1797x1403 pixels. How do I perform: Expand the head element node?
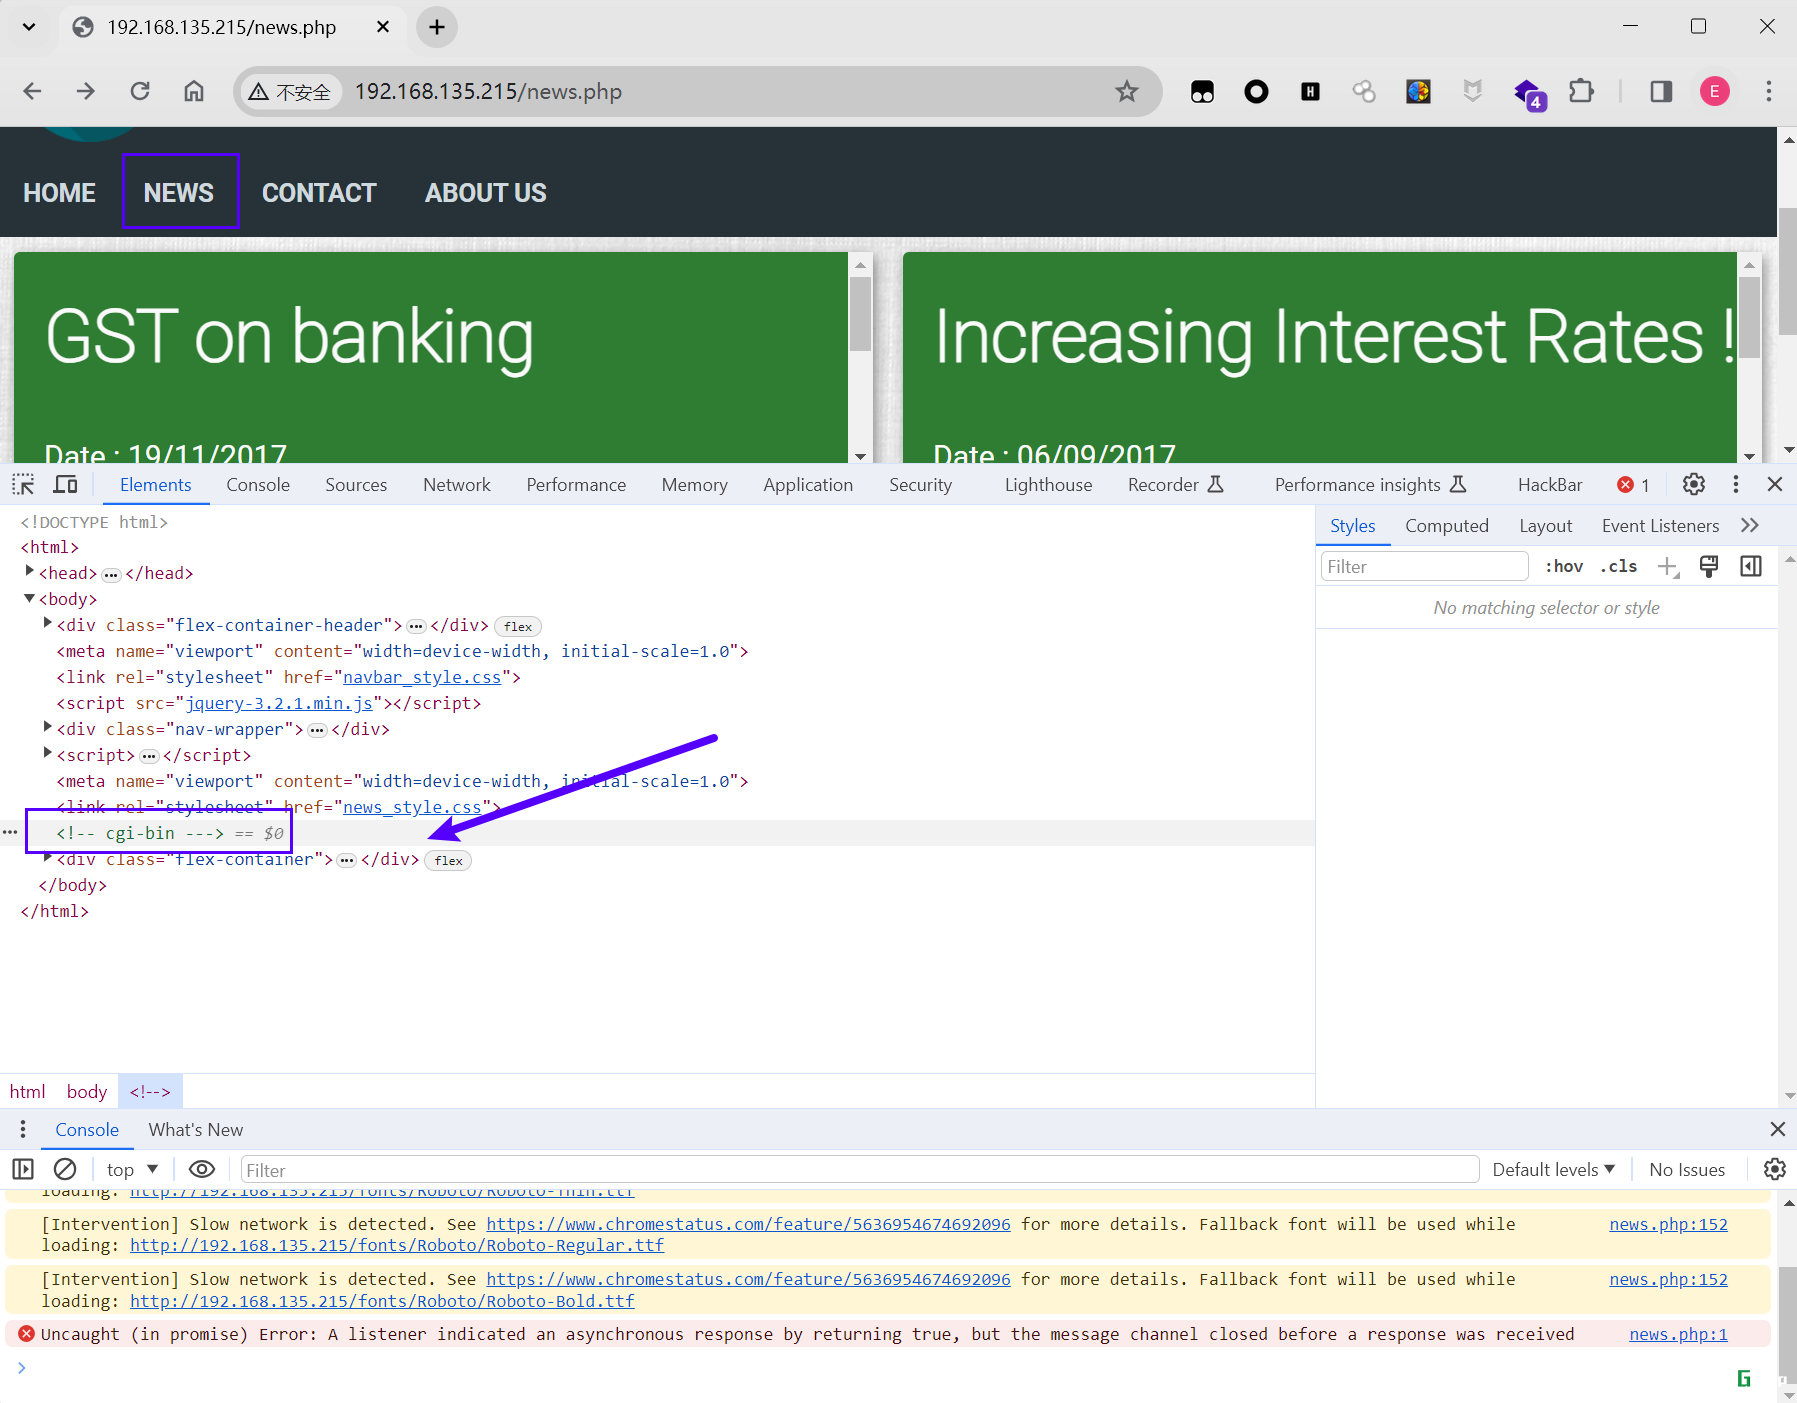tap(29, 572)
